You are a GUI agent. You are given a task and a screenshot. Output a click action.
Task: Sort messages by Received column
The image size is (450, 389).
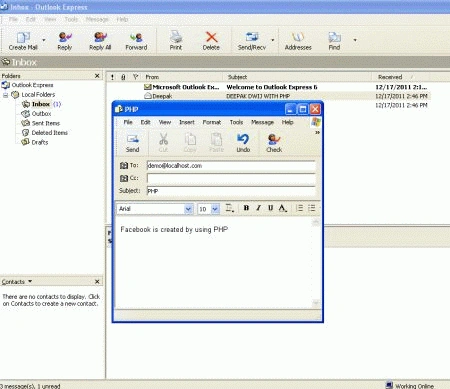pos(401,77)
